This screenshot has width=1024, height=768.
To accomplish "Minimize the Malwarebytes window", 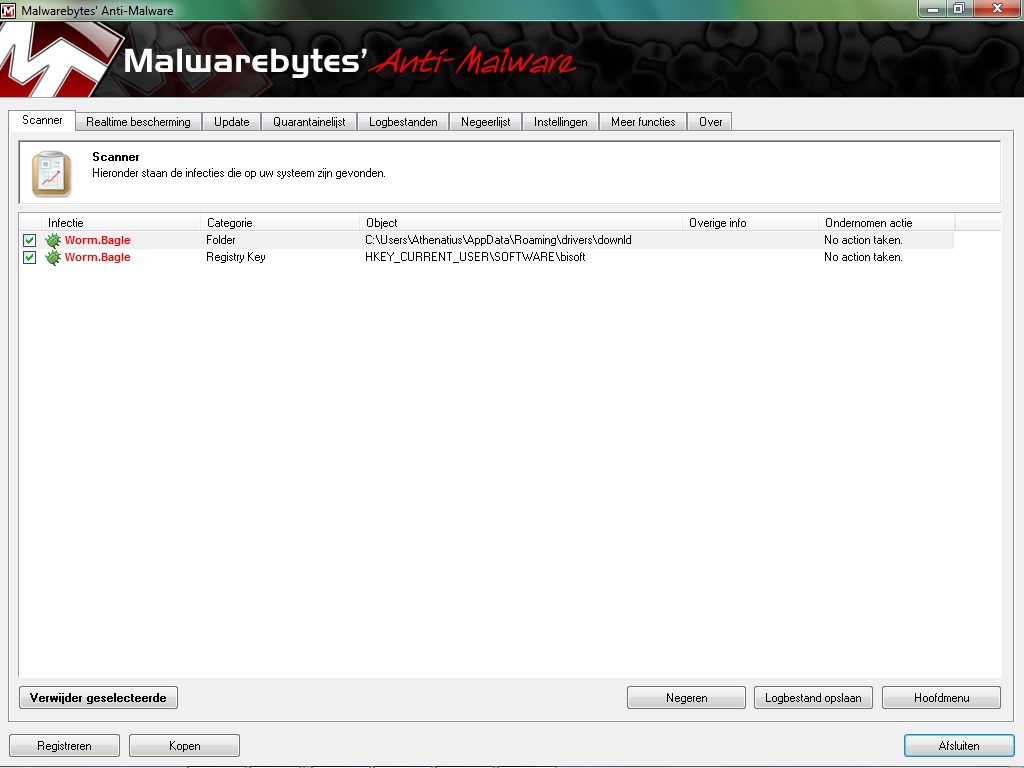I will coord(933,8).
